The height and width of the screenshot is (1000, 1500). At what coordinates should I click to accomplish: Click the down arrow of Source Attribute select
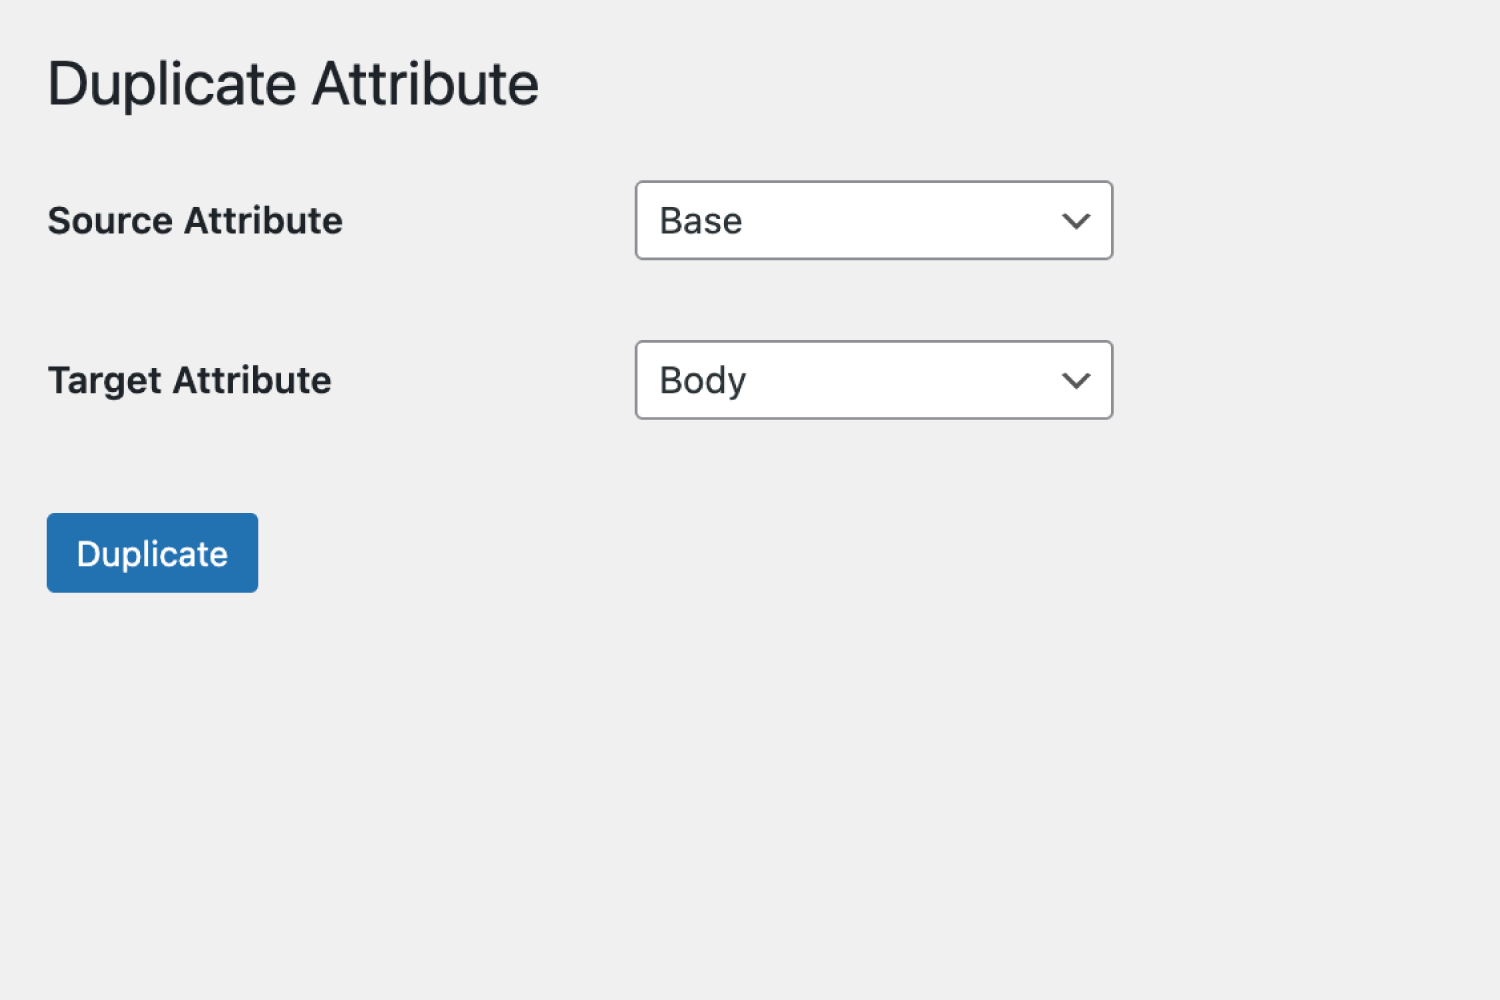(x=1076, y=221)
